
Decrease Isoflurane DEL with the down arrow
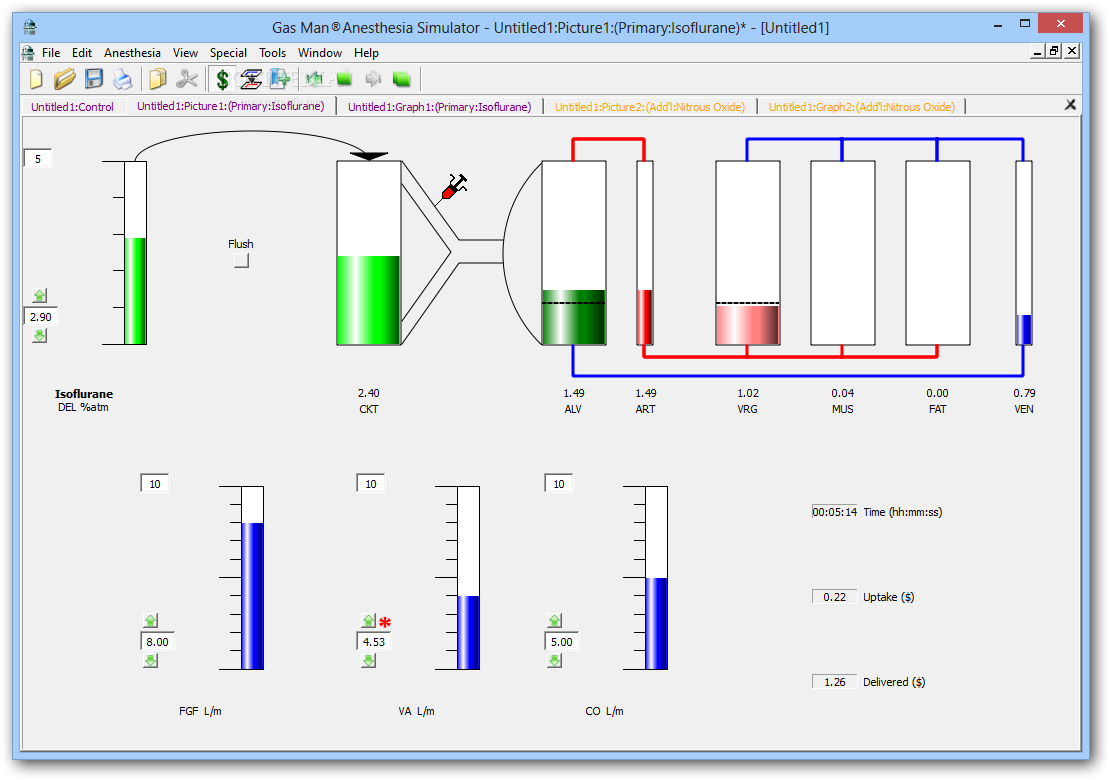pos(40,335)
